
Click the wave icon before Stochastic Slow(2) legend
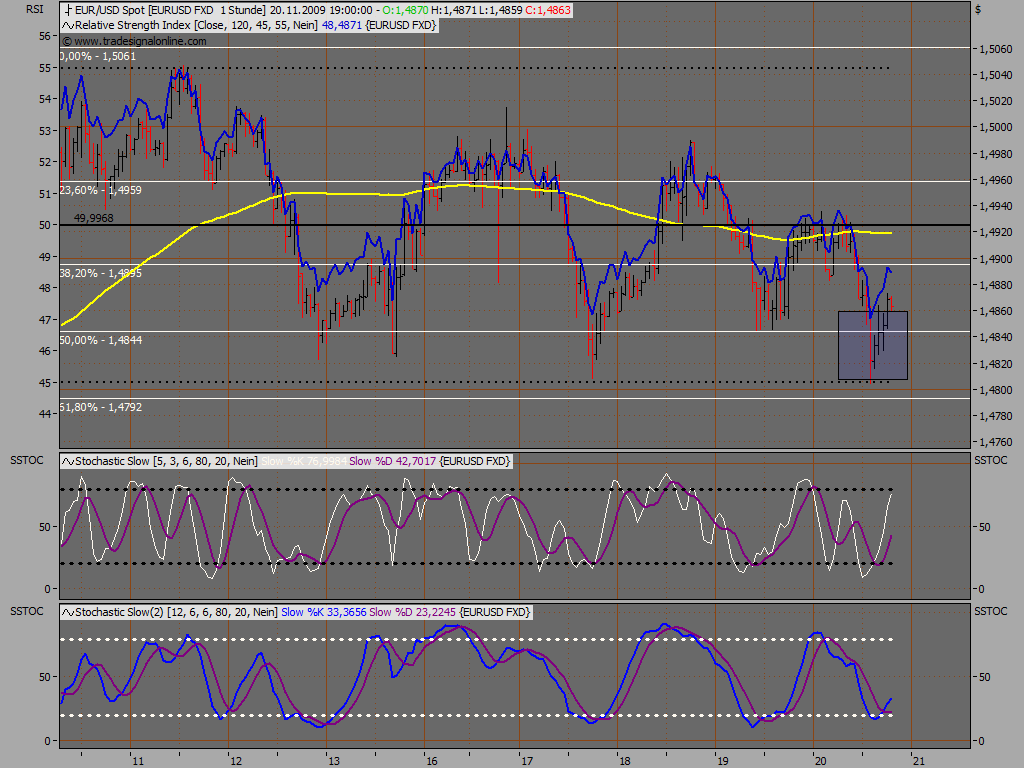click(x=68, y=613)
